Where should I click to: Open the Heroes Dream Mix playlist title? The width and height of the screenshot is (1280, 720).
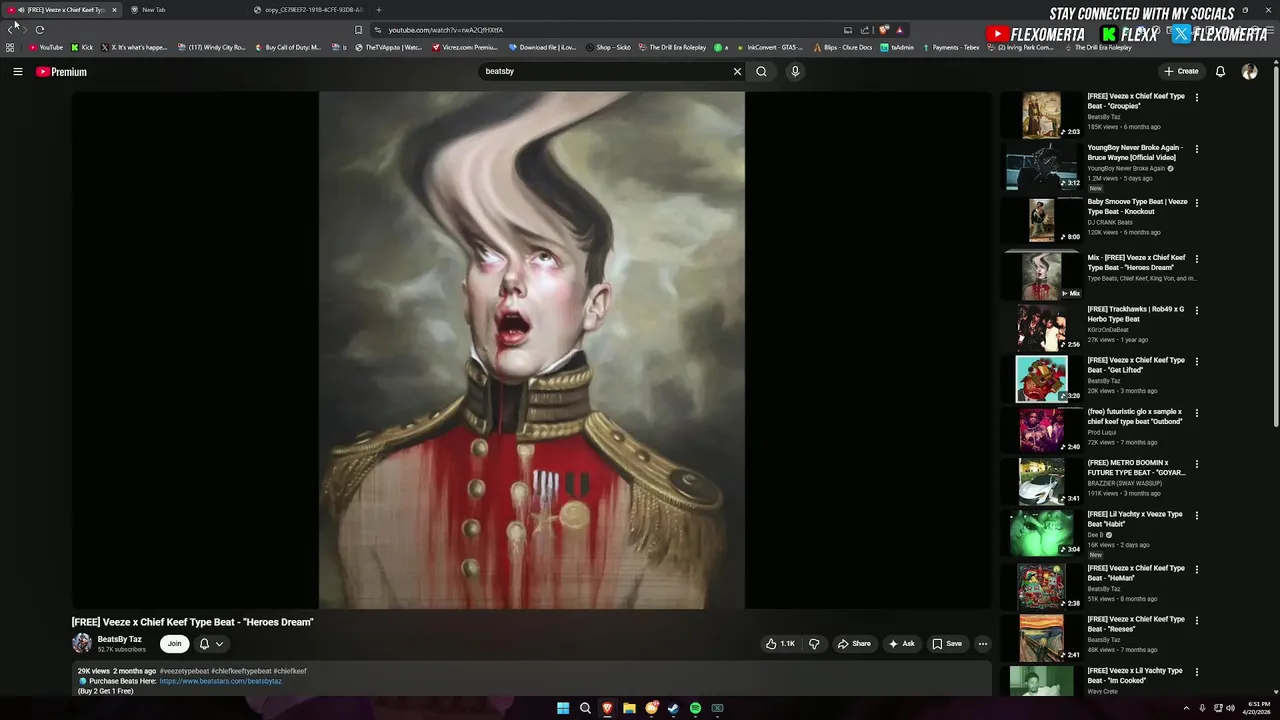[1137, 262]
